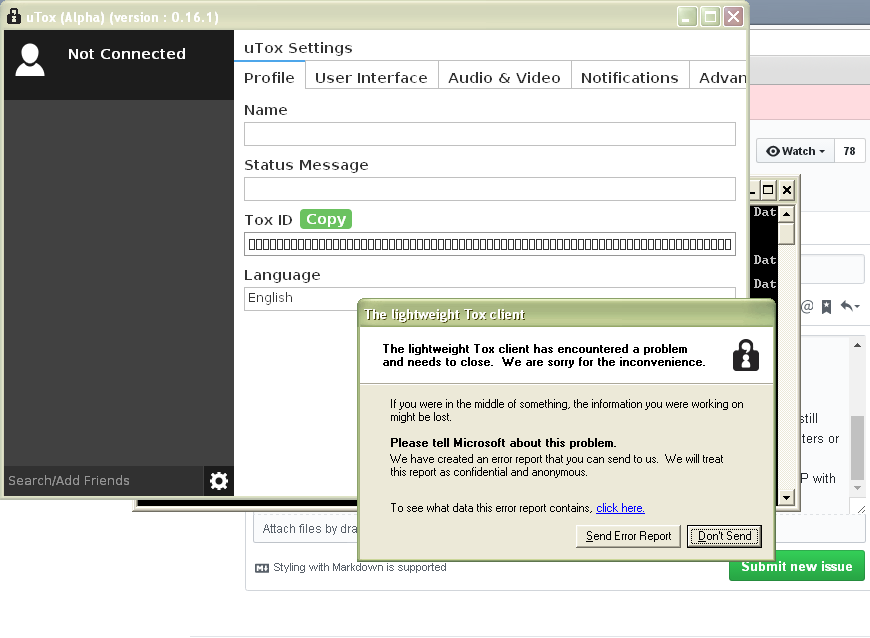Click the saved replies bookmark icon
This screenshot has height=638, width=870.
tap(827, 308)
